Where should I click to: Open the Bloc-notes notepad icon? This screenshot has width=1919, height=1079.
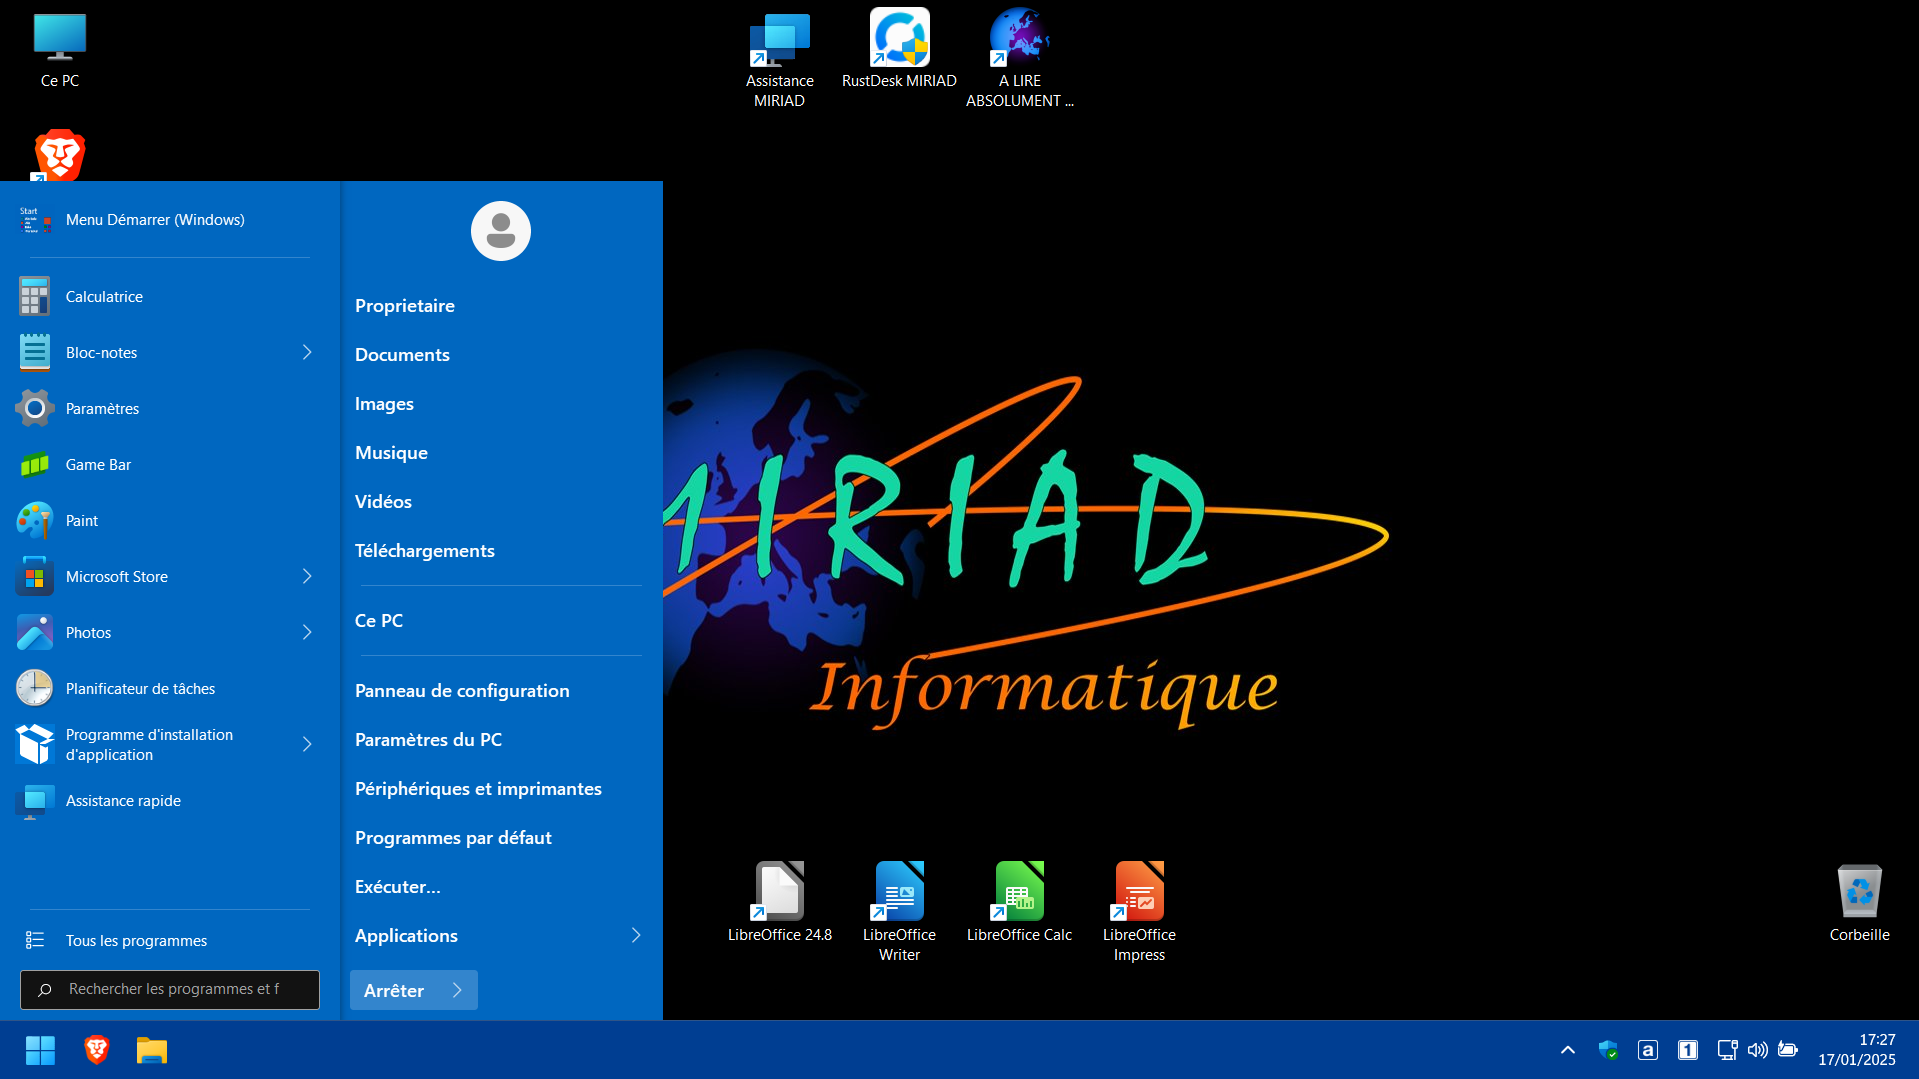click(34, 353)
